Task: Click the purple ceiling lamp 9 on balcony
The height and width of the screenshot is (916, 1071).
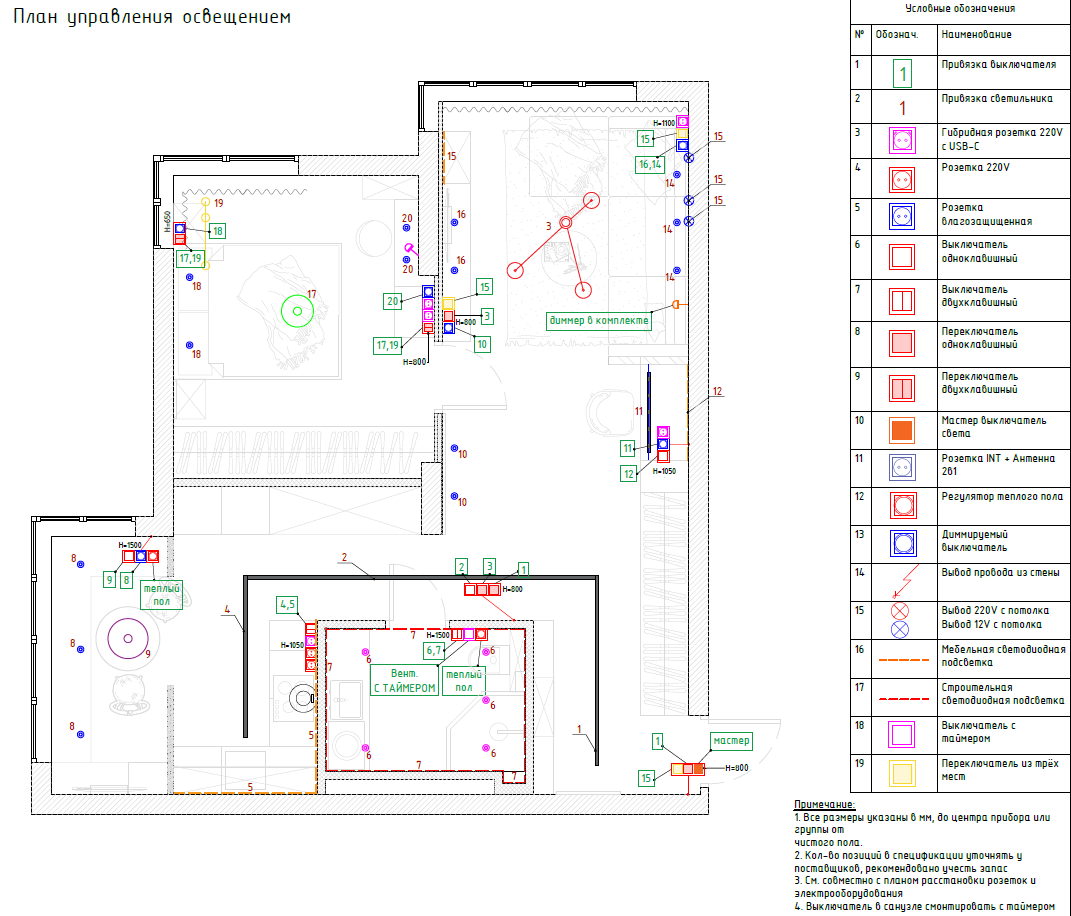Action: 128,639
